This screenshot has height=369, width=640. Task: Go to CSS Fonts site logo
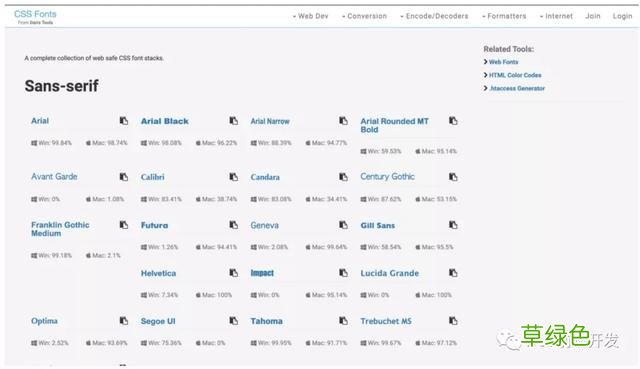coord(35,16)
